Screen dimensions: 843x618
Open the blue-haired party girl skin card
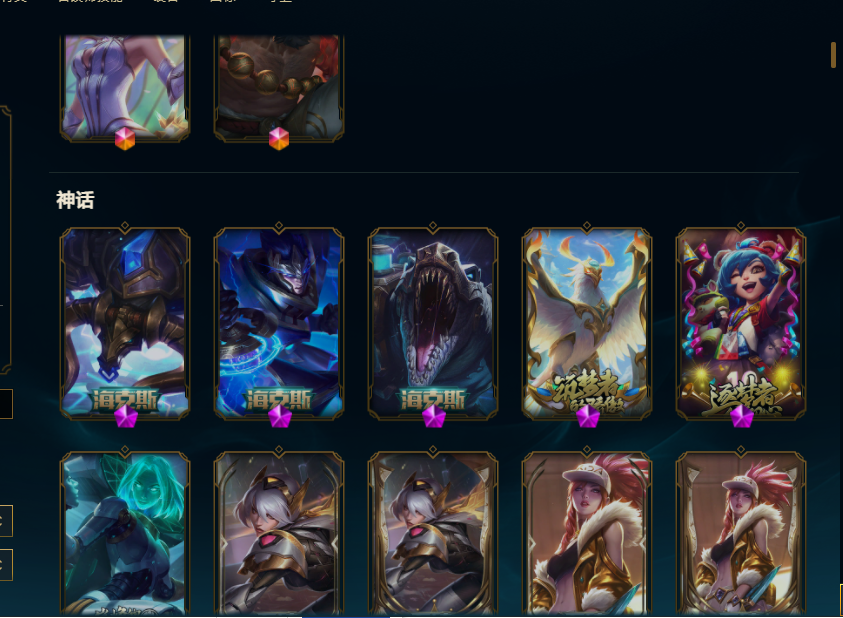click(x=741, y=323)
